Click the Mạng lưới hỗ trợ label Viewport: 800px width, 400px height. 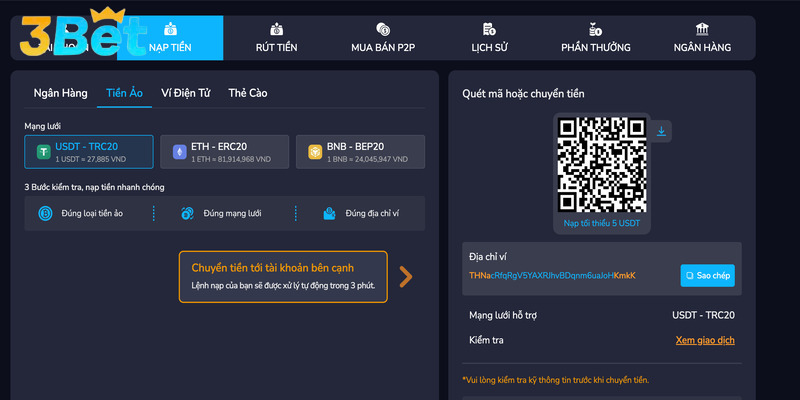(x=503, y=315)
